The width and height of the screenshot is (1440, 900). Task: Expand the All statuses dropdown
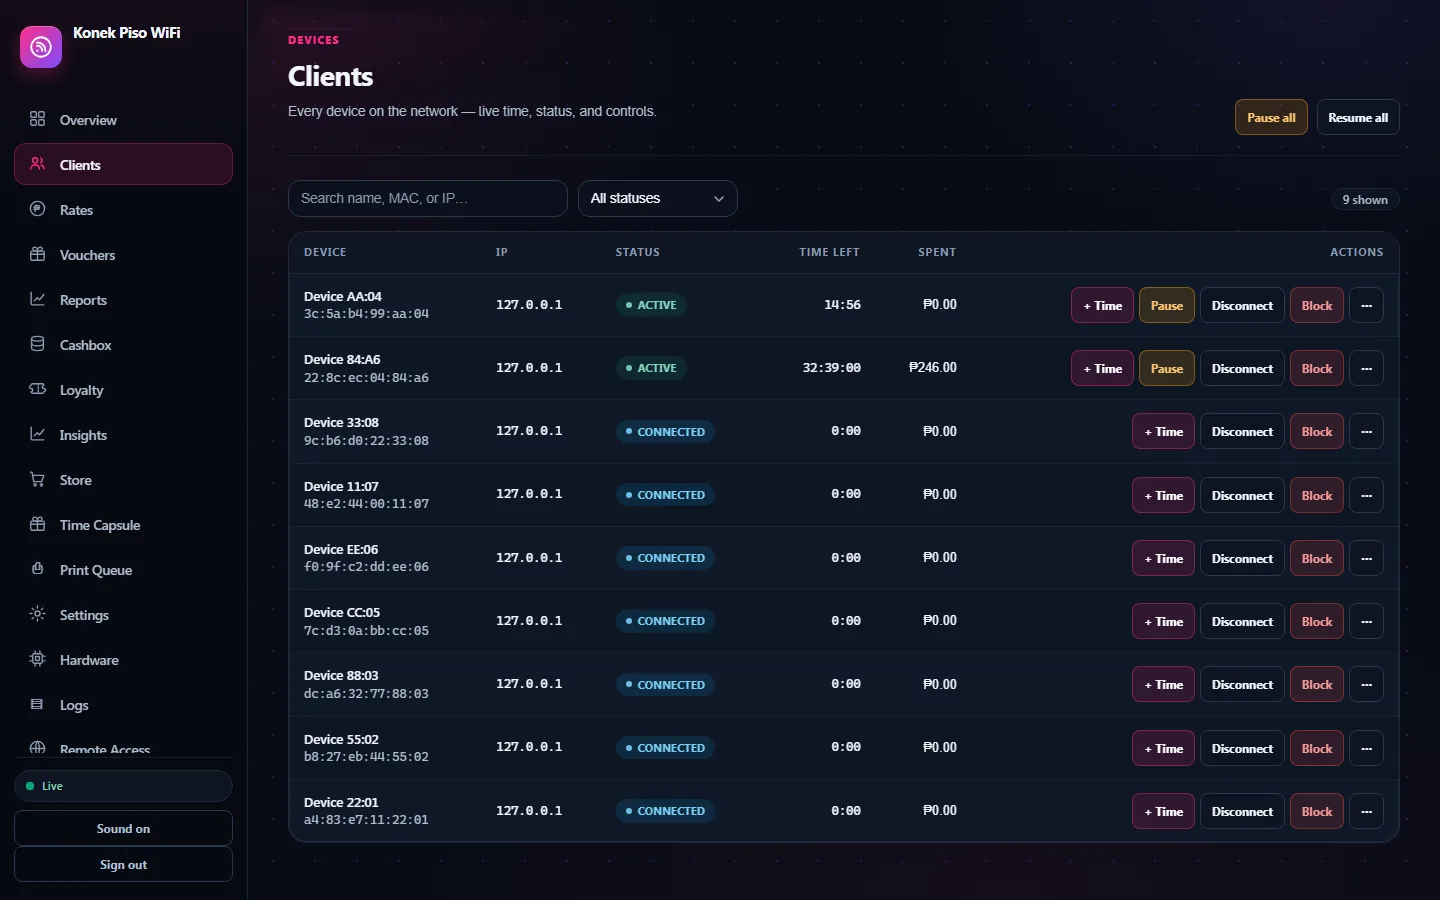click(658, 198)
